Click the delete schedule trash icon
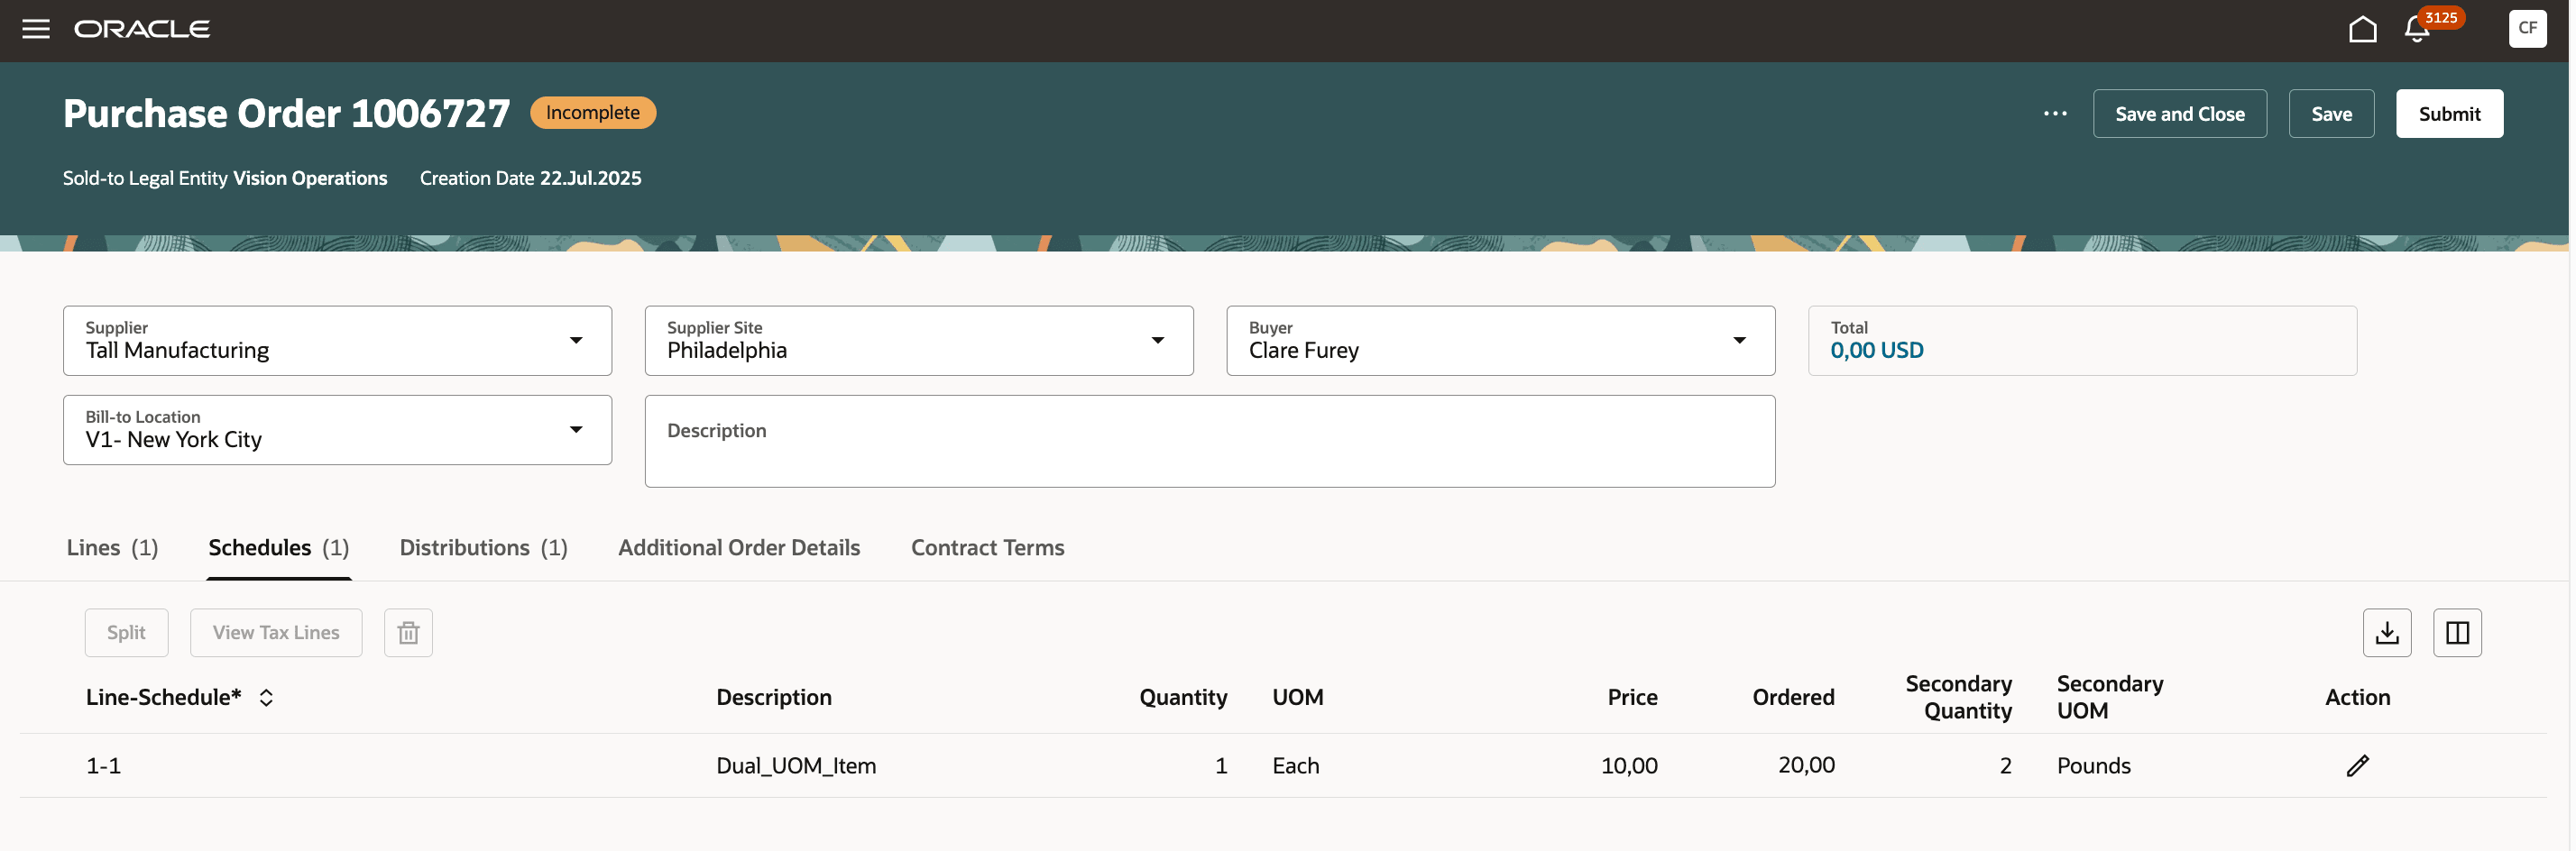2576x851 pixels. point(408,633)
